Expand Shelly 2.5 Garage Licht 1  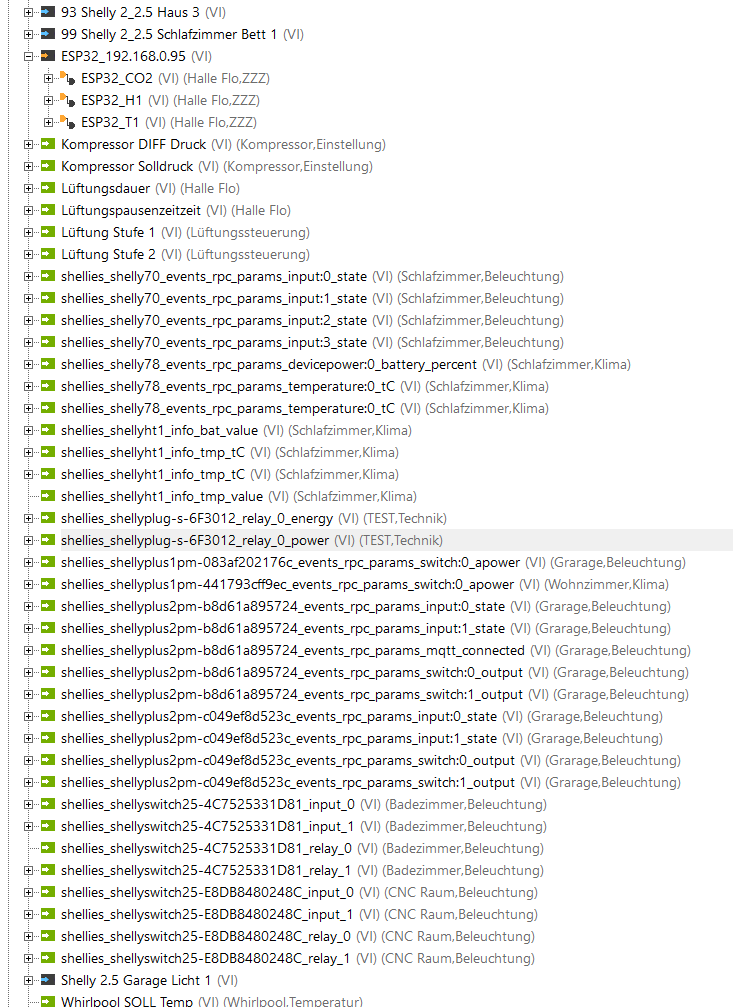point(28,980)
